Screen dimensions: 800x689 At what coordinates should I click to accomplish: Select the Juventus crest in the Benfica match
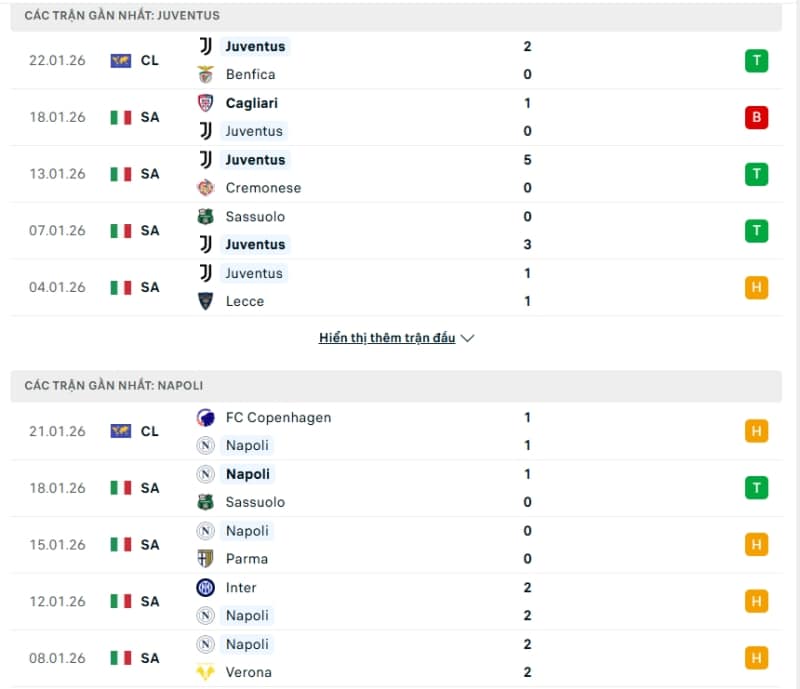206,46
